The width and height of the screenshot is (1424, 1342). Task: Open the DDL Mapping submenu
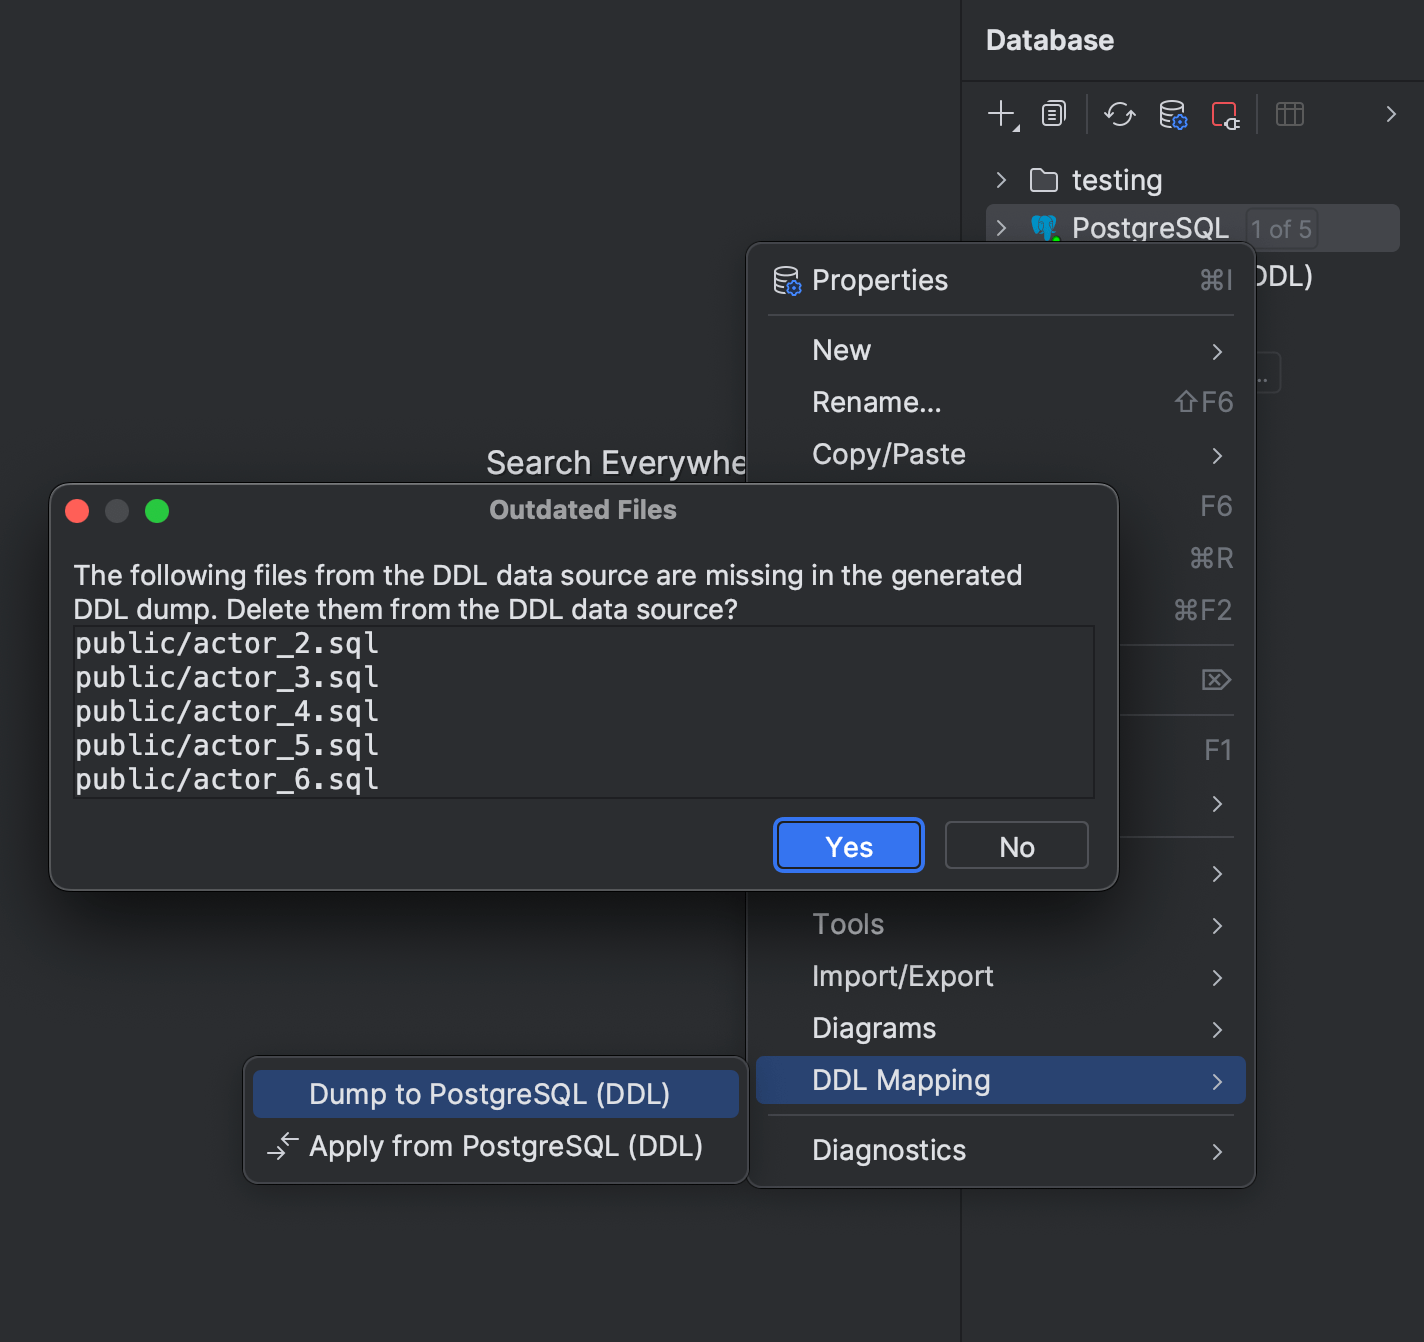(901, 1080)
